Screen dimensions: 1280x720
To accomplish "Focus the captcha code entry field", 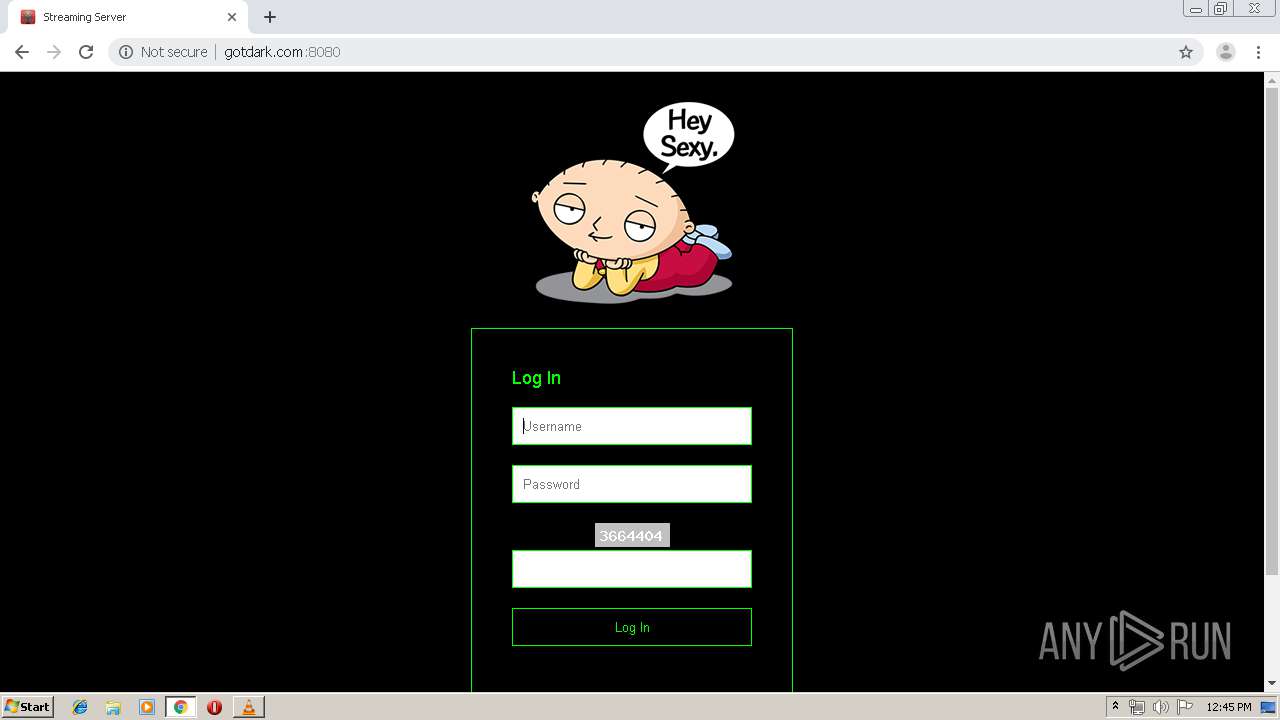I will pyautogui.click(x=632, y=569).
